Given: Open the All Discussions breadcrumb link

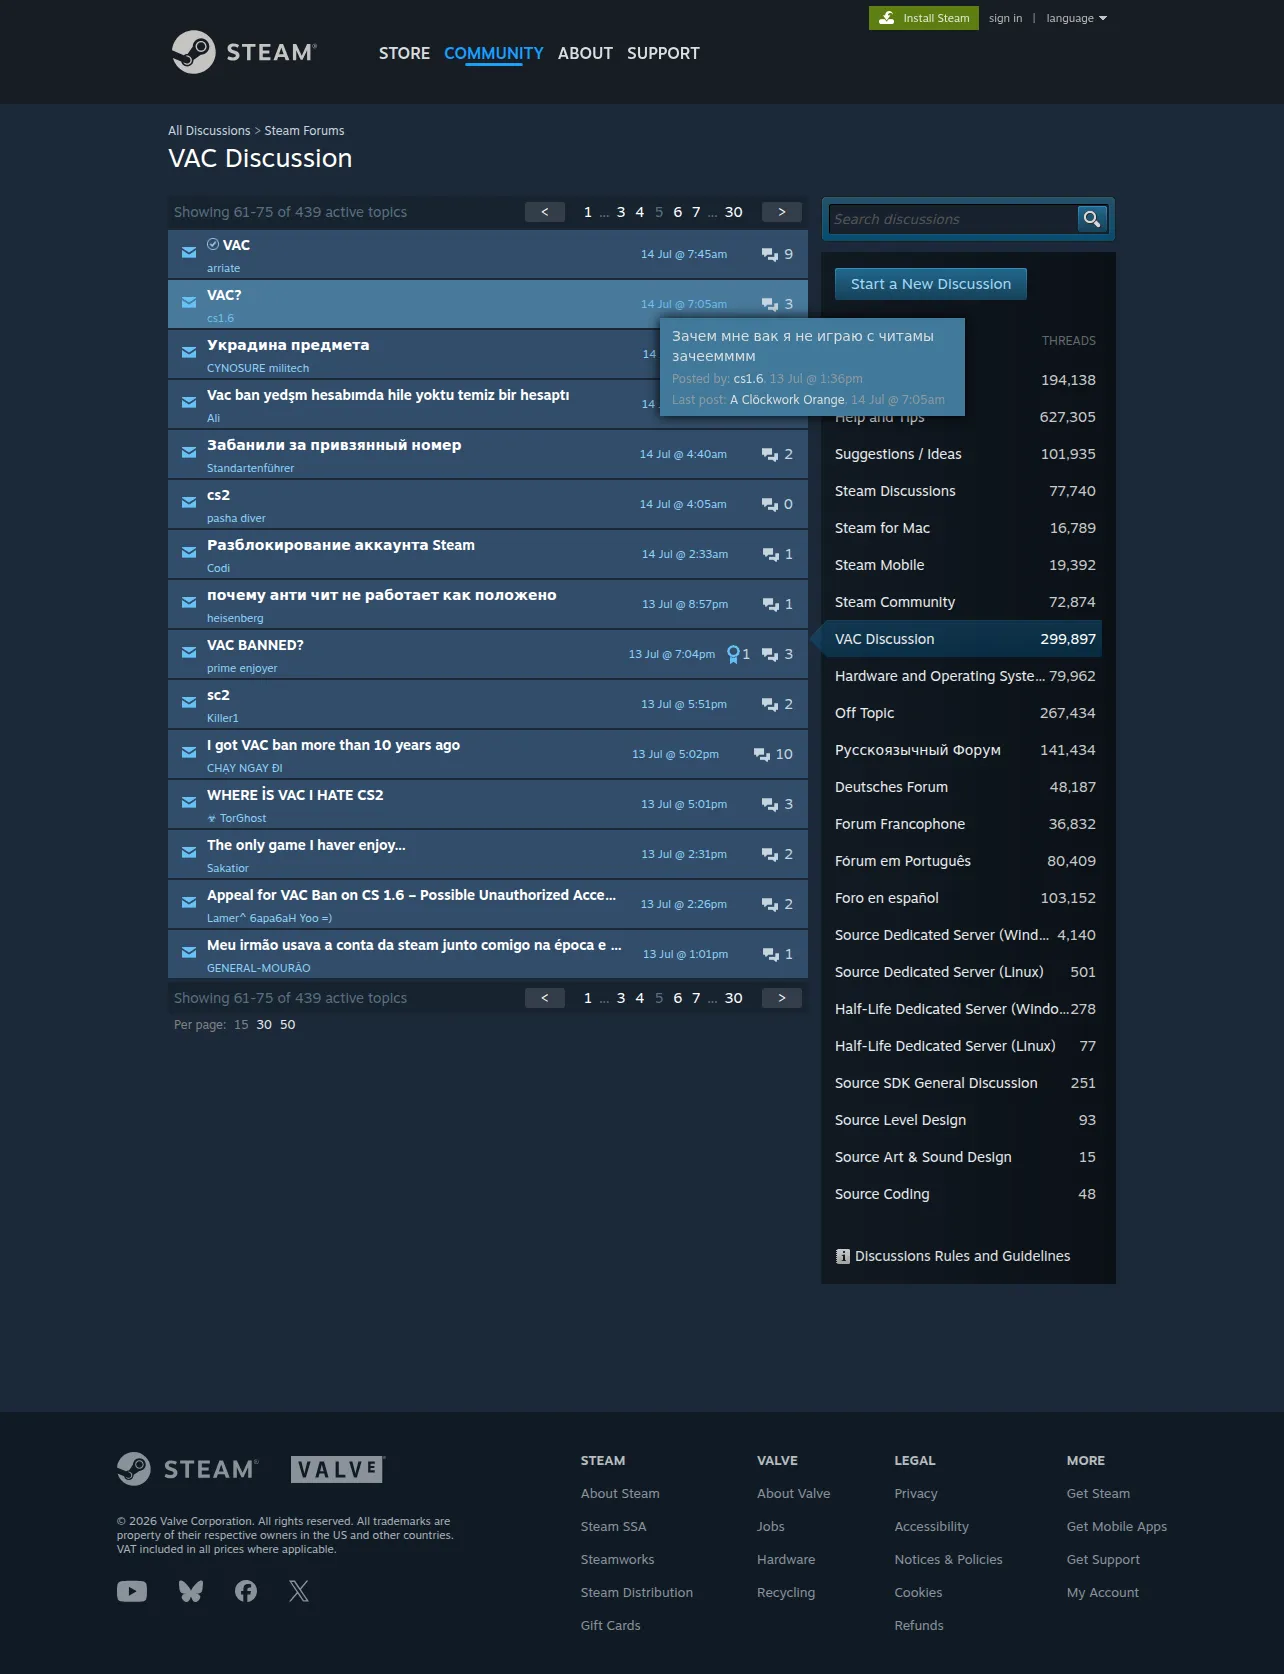Looking at the screenshot, I should point(209,131).
